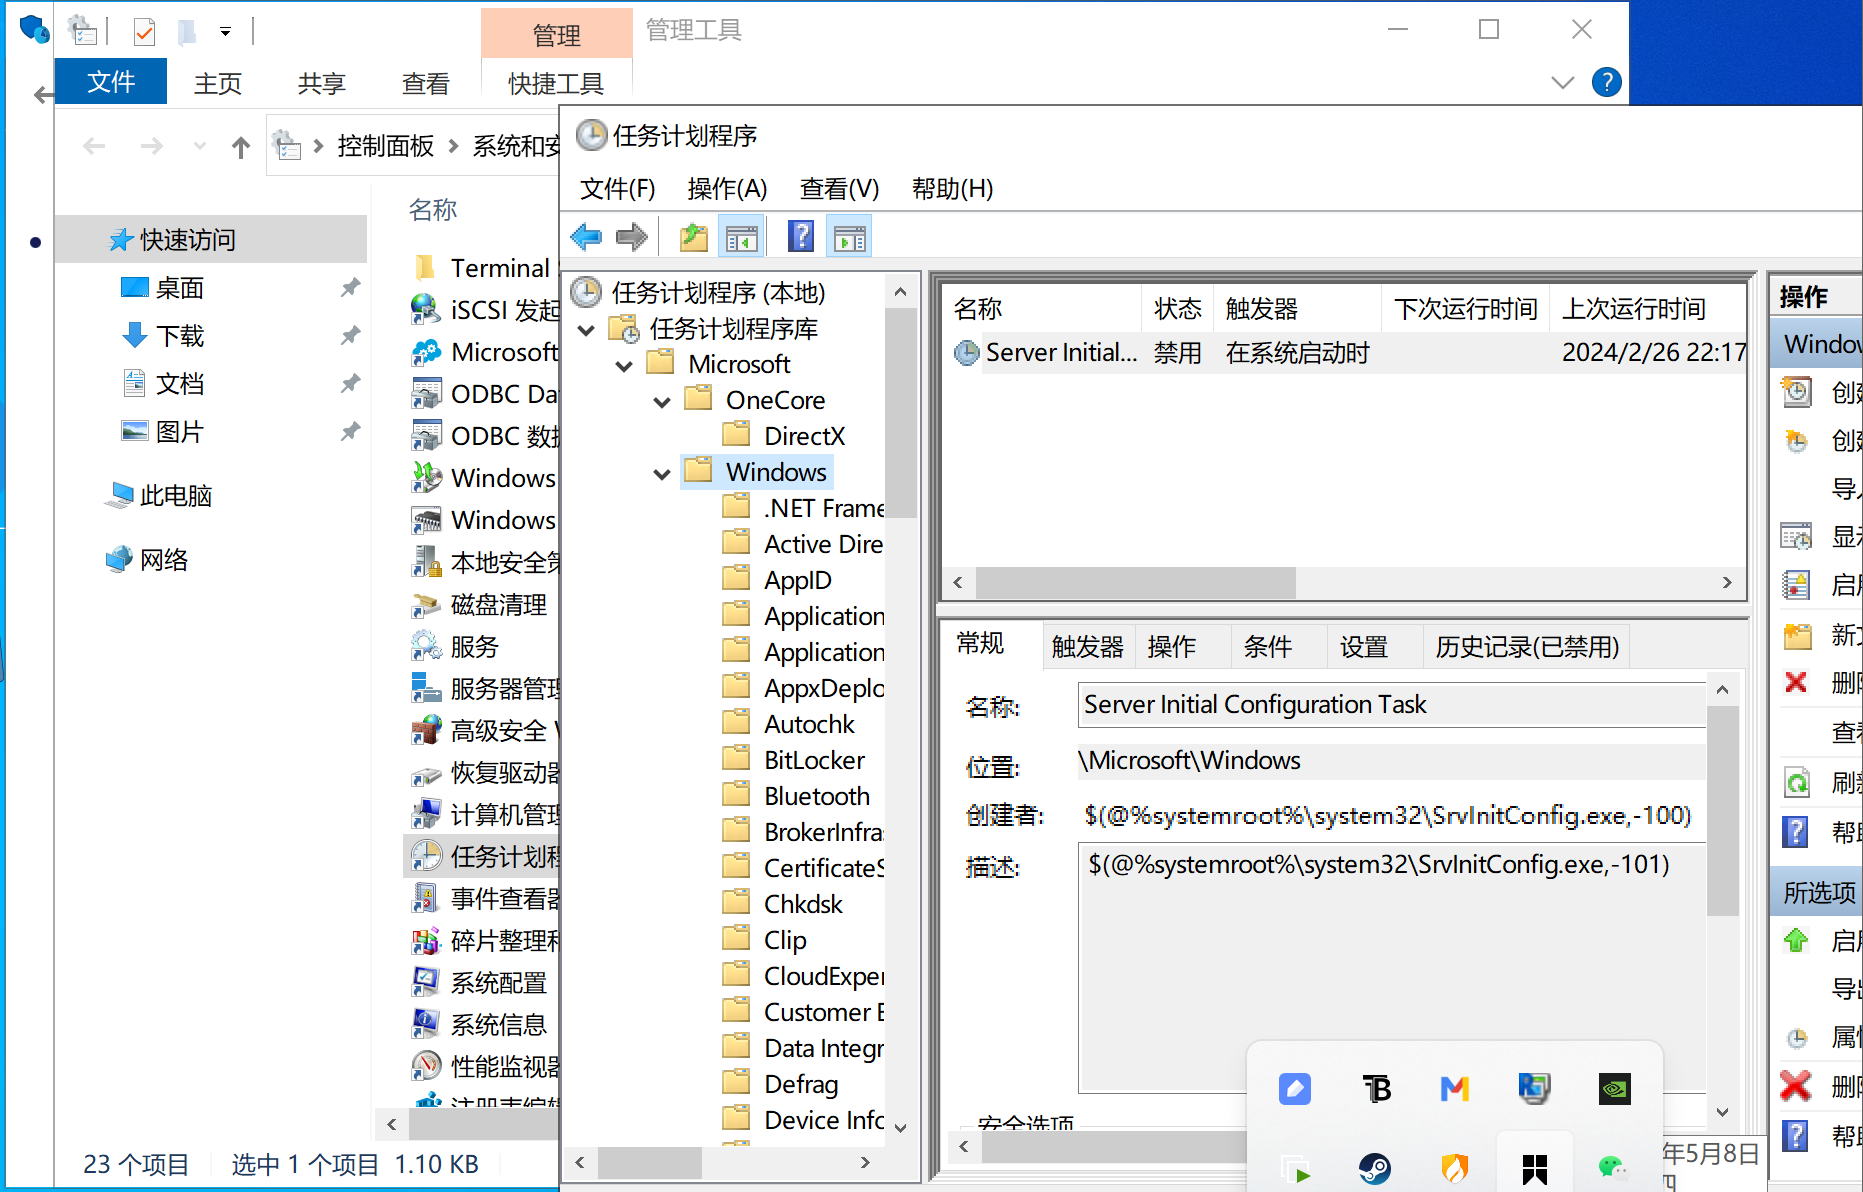Collapse the Microsoft tree node in Task Scheduler
This screenshot has width=1863, height=1192.
(624, 365)
